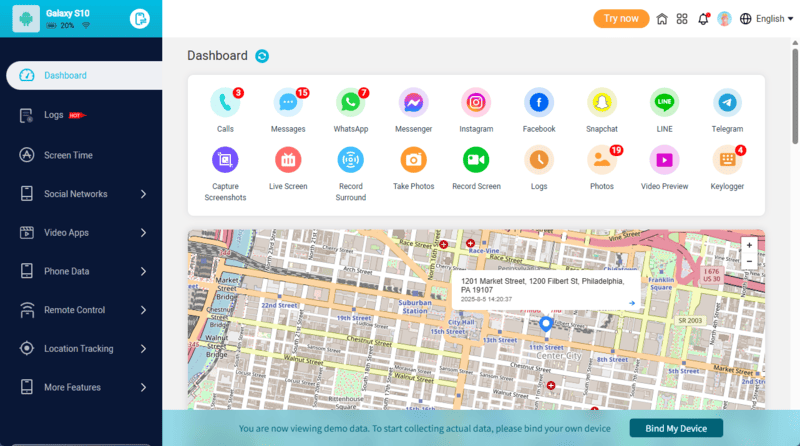Click the Bind My Device button
The width and height of the screenshot is (800, 446).
(x=675, y=428)
